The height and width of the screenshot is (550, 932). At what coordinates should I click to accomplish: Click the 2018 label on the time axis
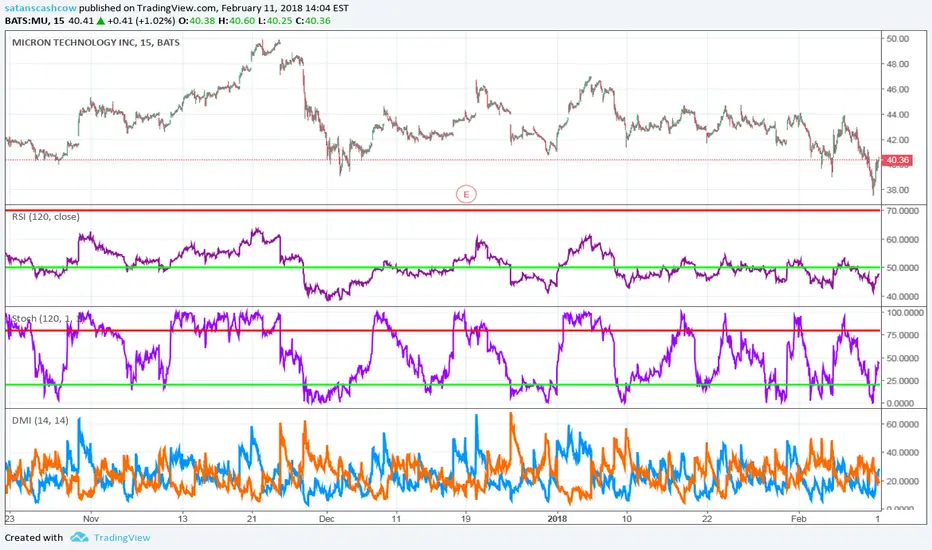coord(557,518)
